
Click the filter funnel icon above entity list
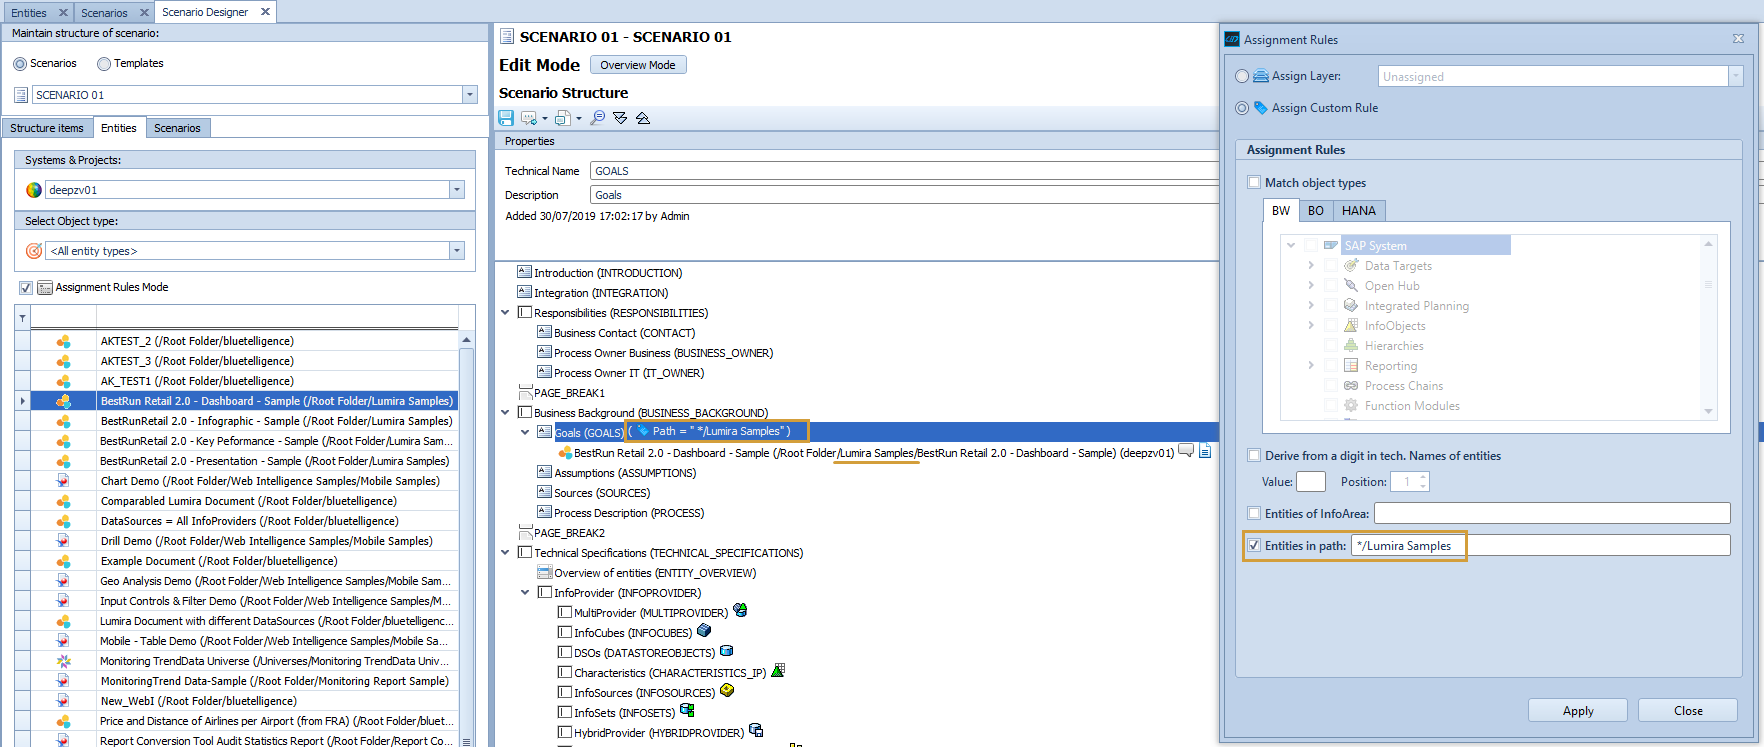coord(22,319)
